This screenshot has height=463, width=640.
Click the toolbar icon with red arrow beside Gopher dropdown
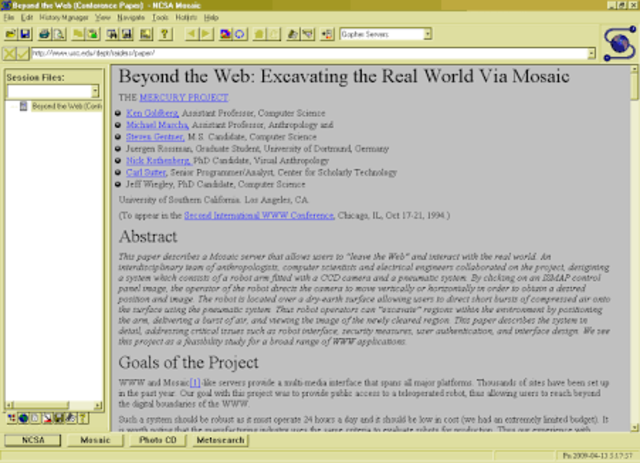(327, 34)
